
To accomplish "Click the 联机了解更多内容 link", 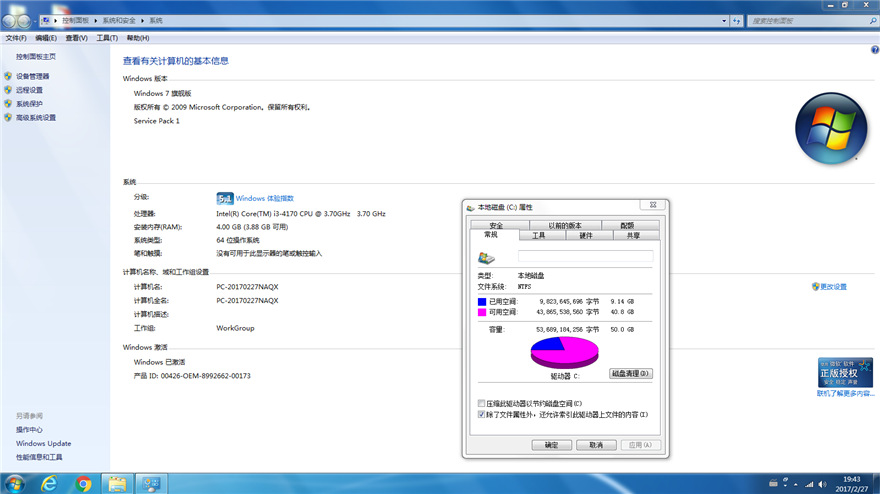I will pos(846,394).
